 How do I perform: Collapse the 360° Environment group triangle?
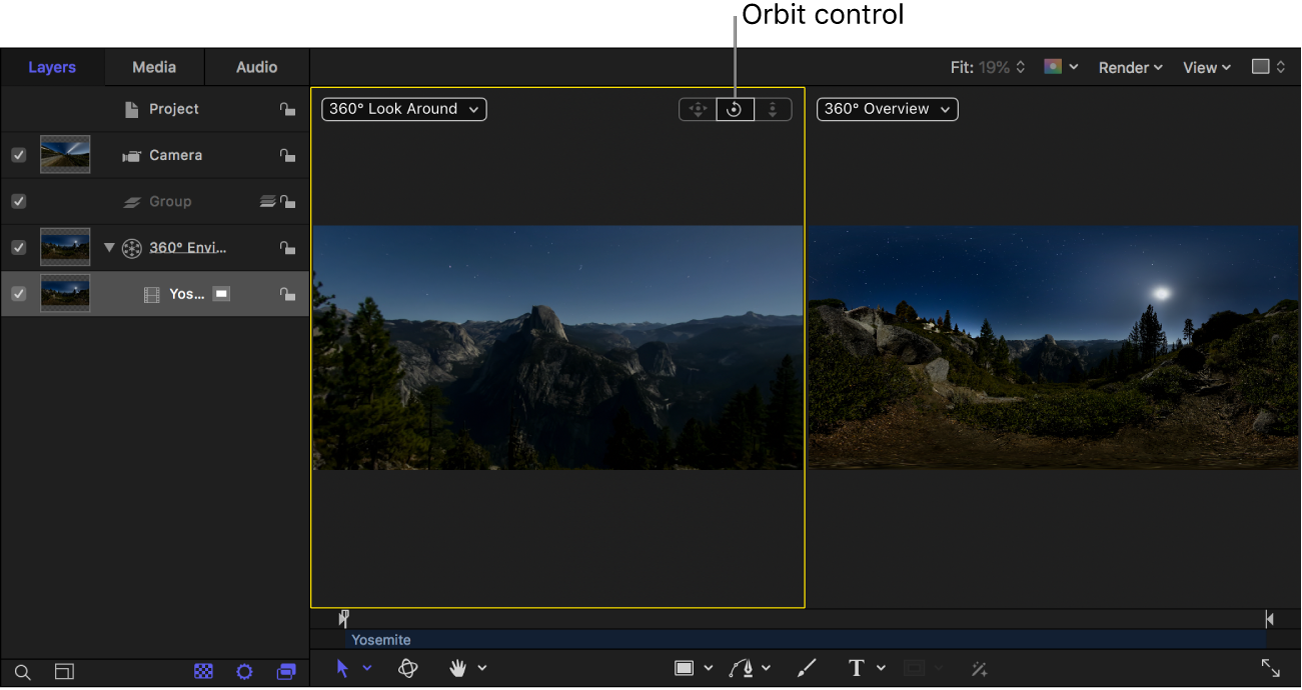109,248
